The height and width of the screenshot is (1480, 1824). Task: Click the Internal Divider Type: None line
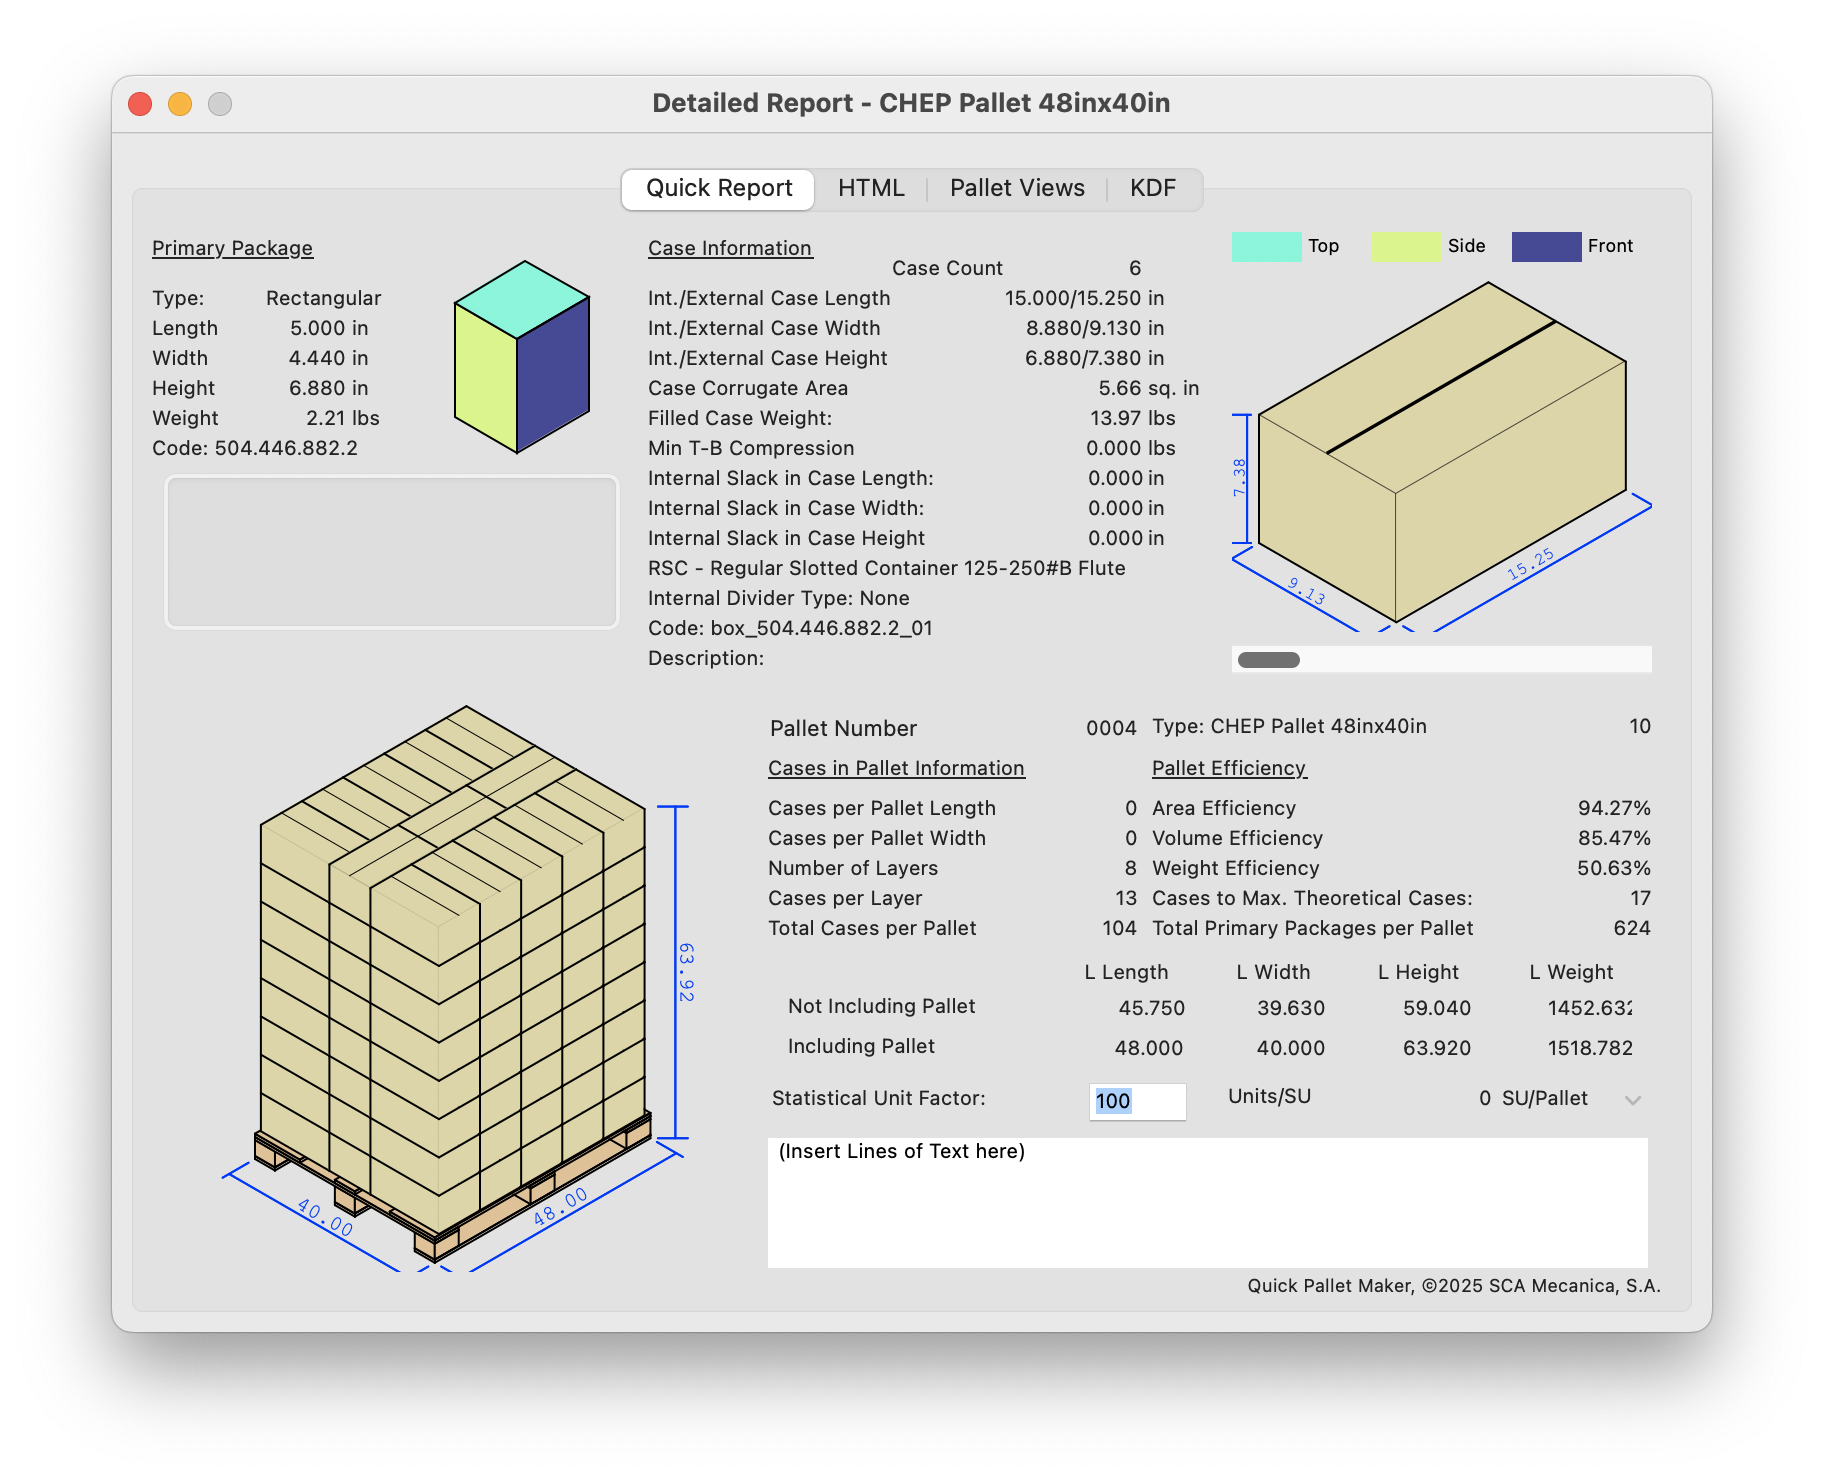pyautogui.click(x=779, y=598)
